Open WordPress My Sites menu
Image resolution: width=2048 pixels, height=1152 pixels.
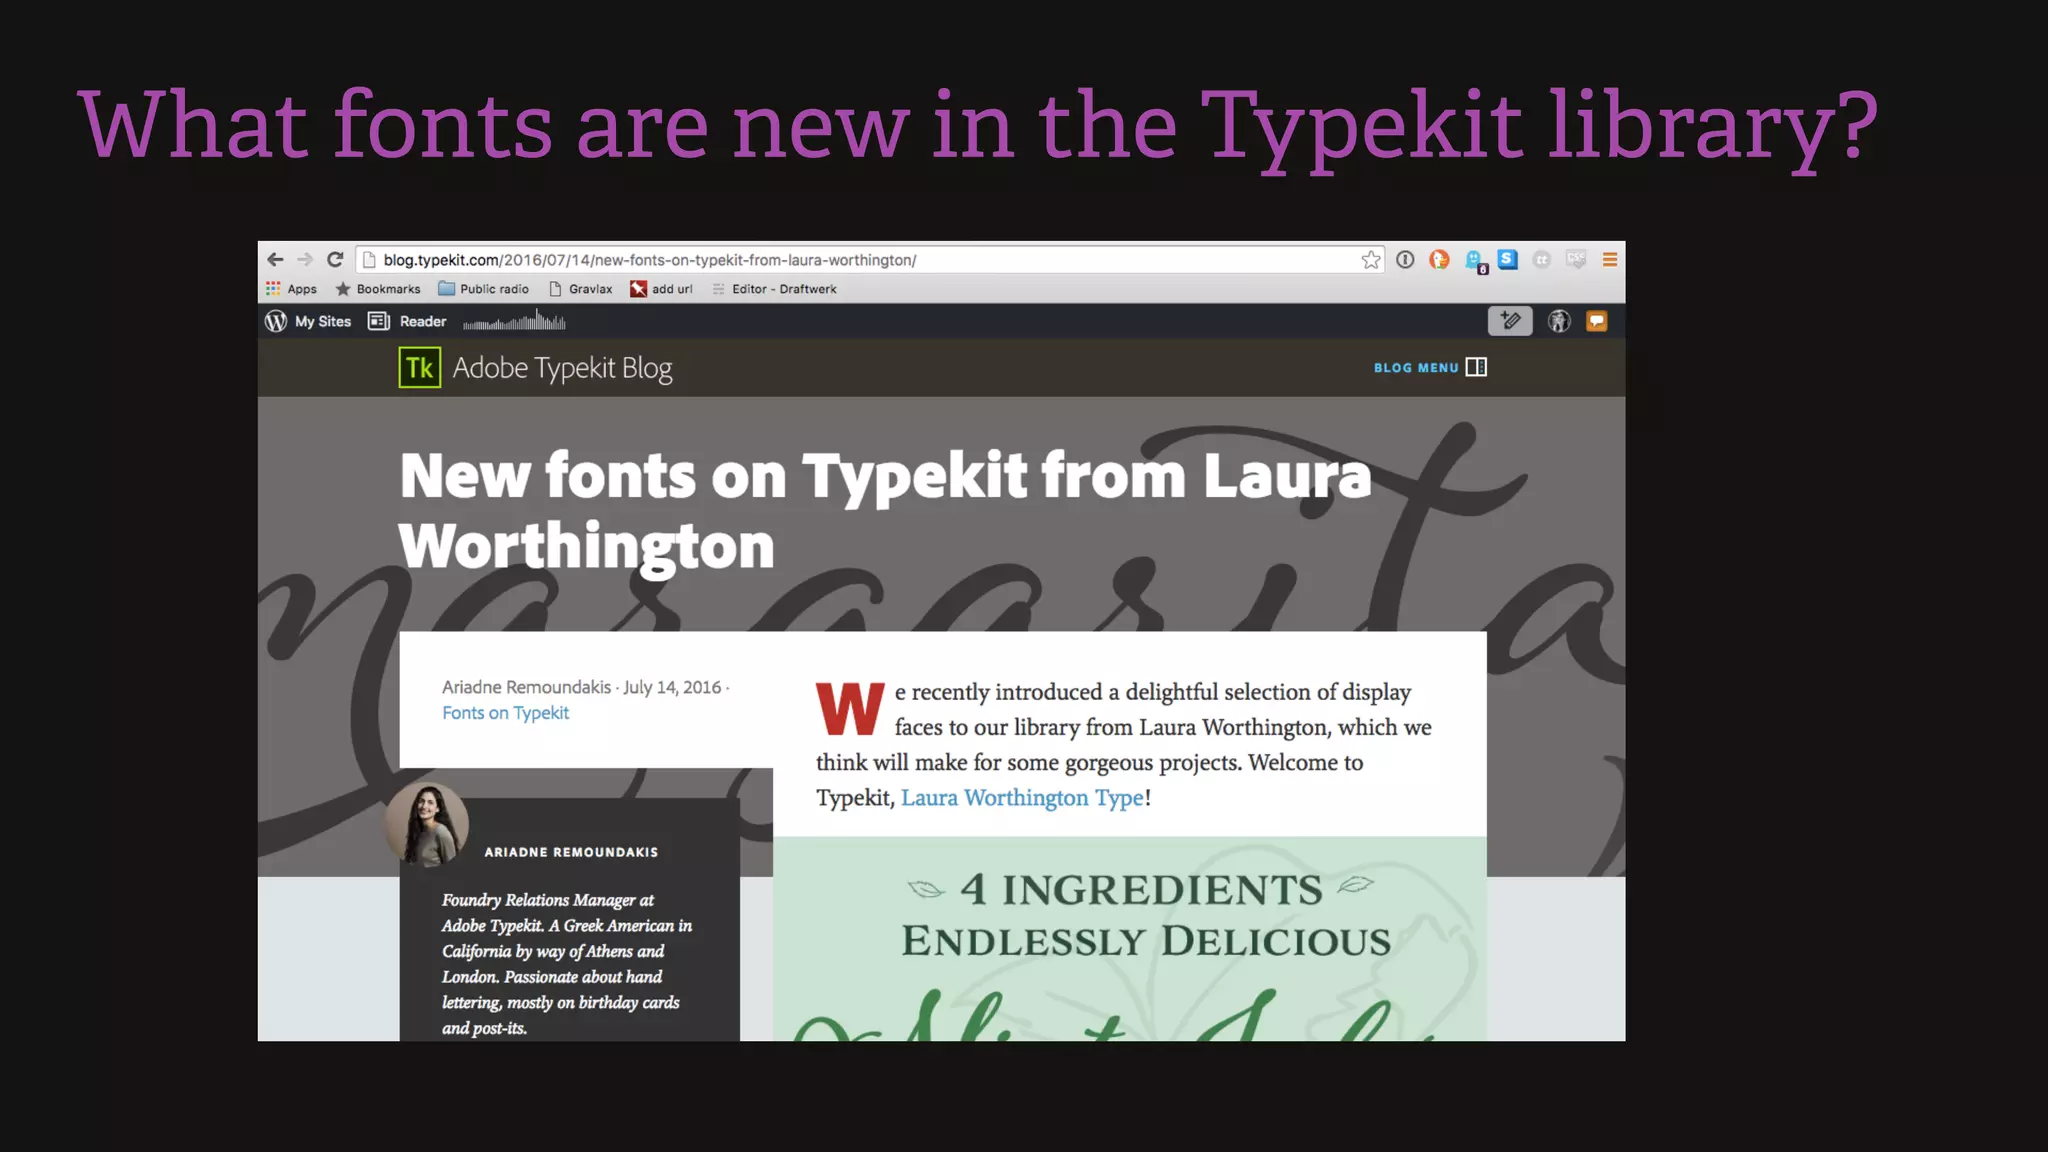(x=308, y=321)
